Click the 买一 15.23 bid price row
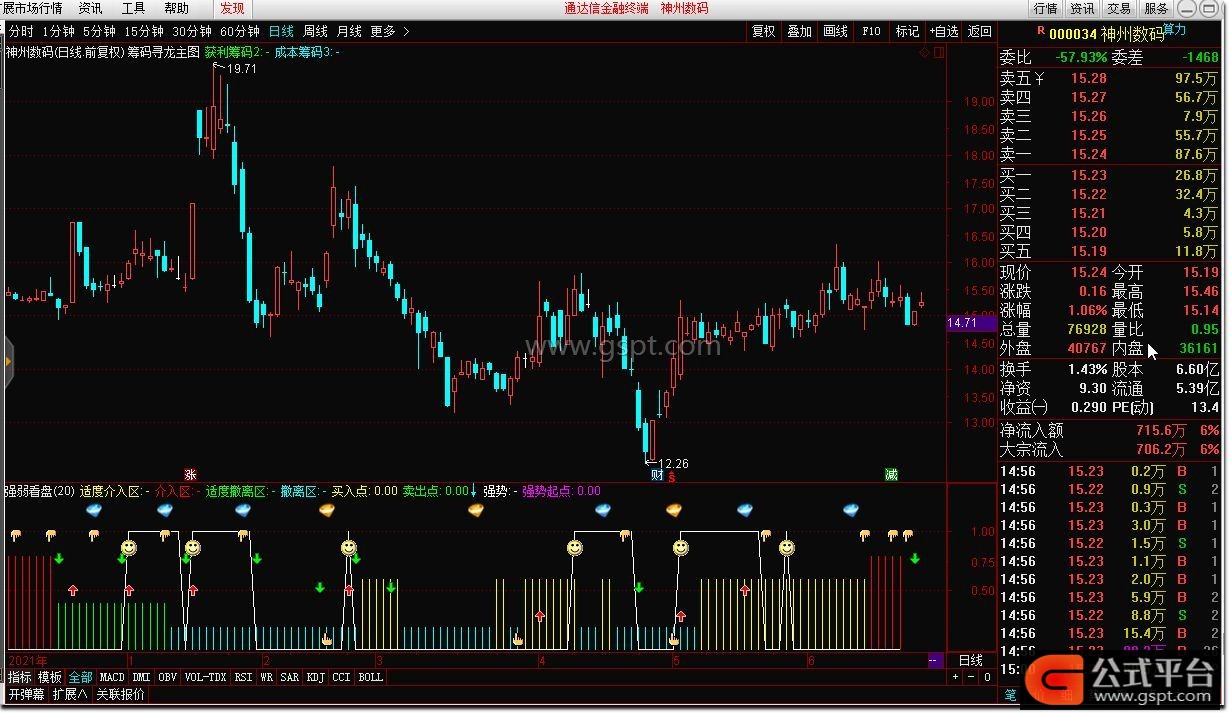 [x=1109, y=175]
